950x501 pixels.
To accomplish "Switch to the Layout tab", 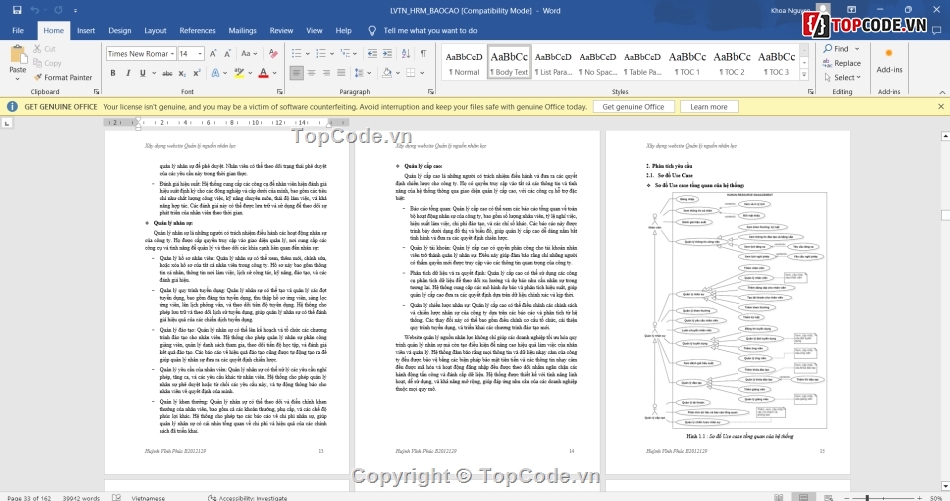I will (x=155, y=30).
